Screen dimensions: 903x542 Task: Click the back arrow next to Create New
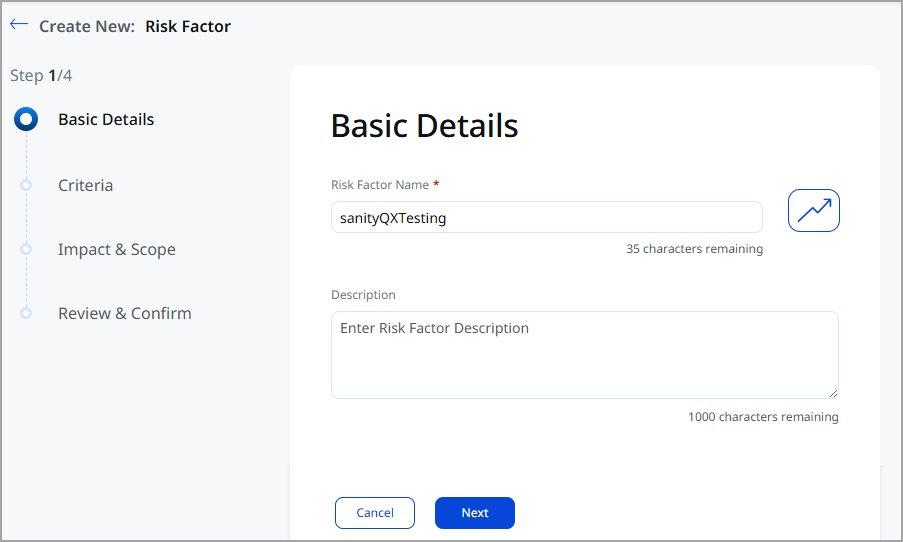pyautogui.click(x=19, y=25)
